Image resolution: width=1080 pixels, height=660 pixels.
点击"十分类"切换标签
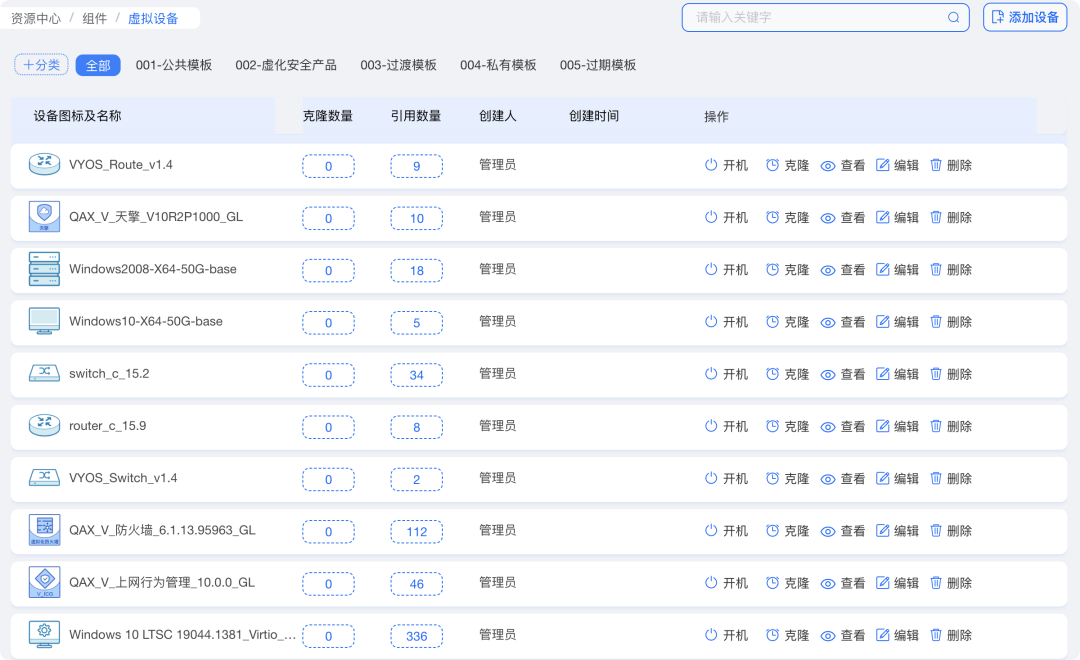point(41,64)
